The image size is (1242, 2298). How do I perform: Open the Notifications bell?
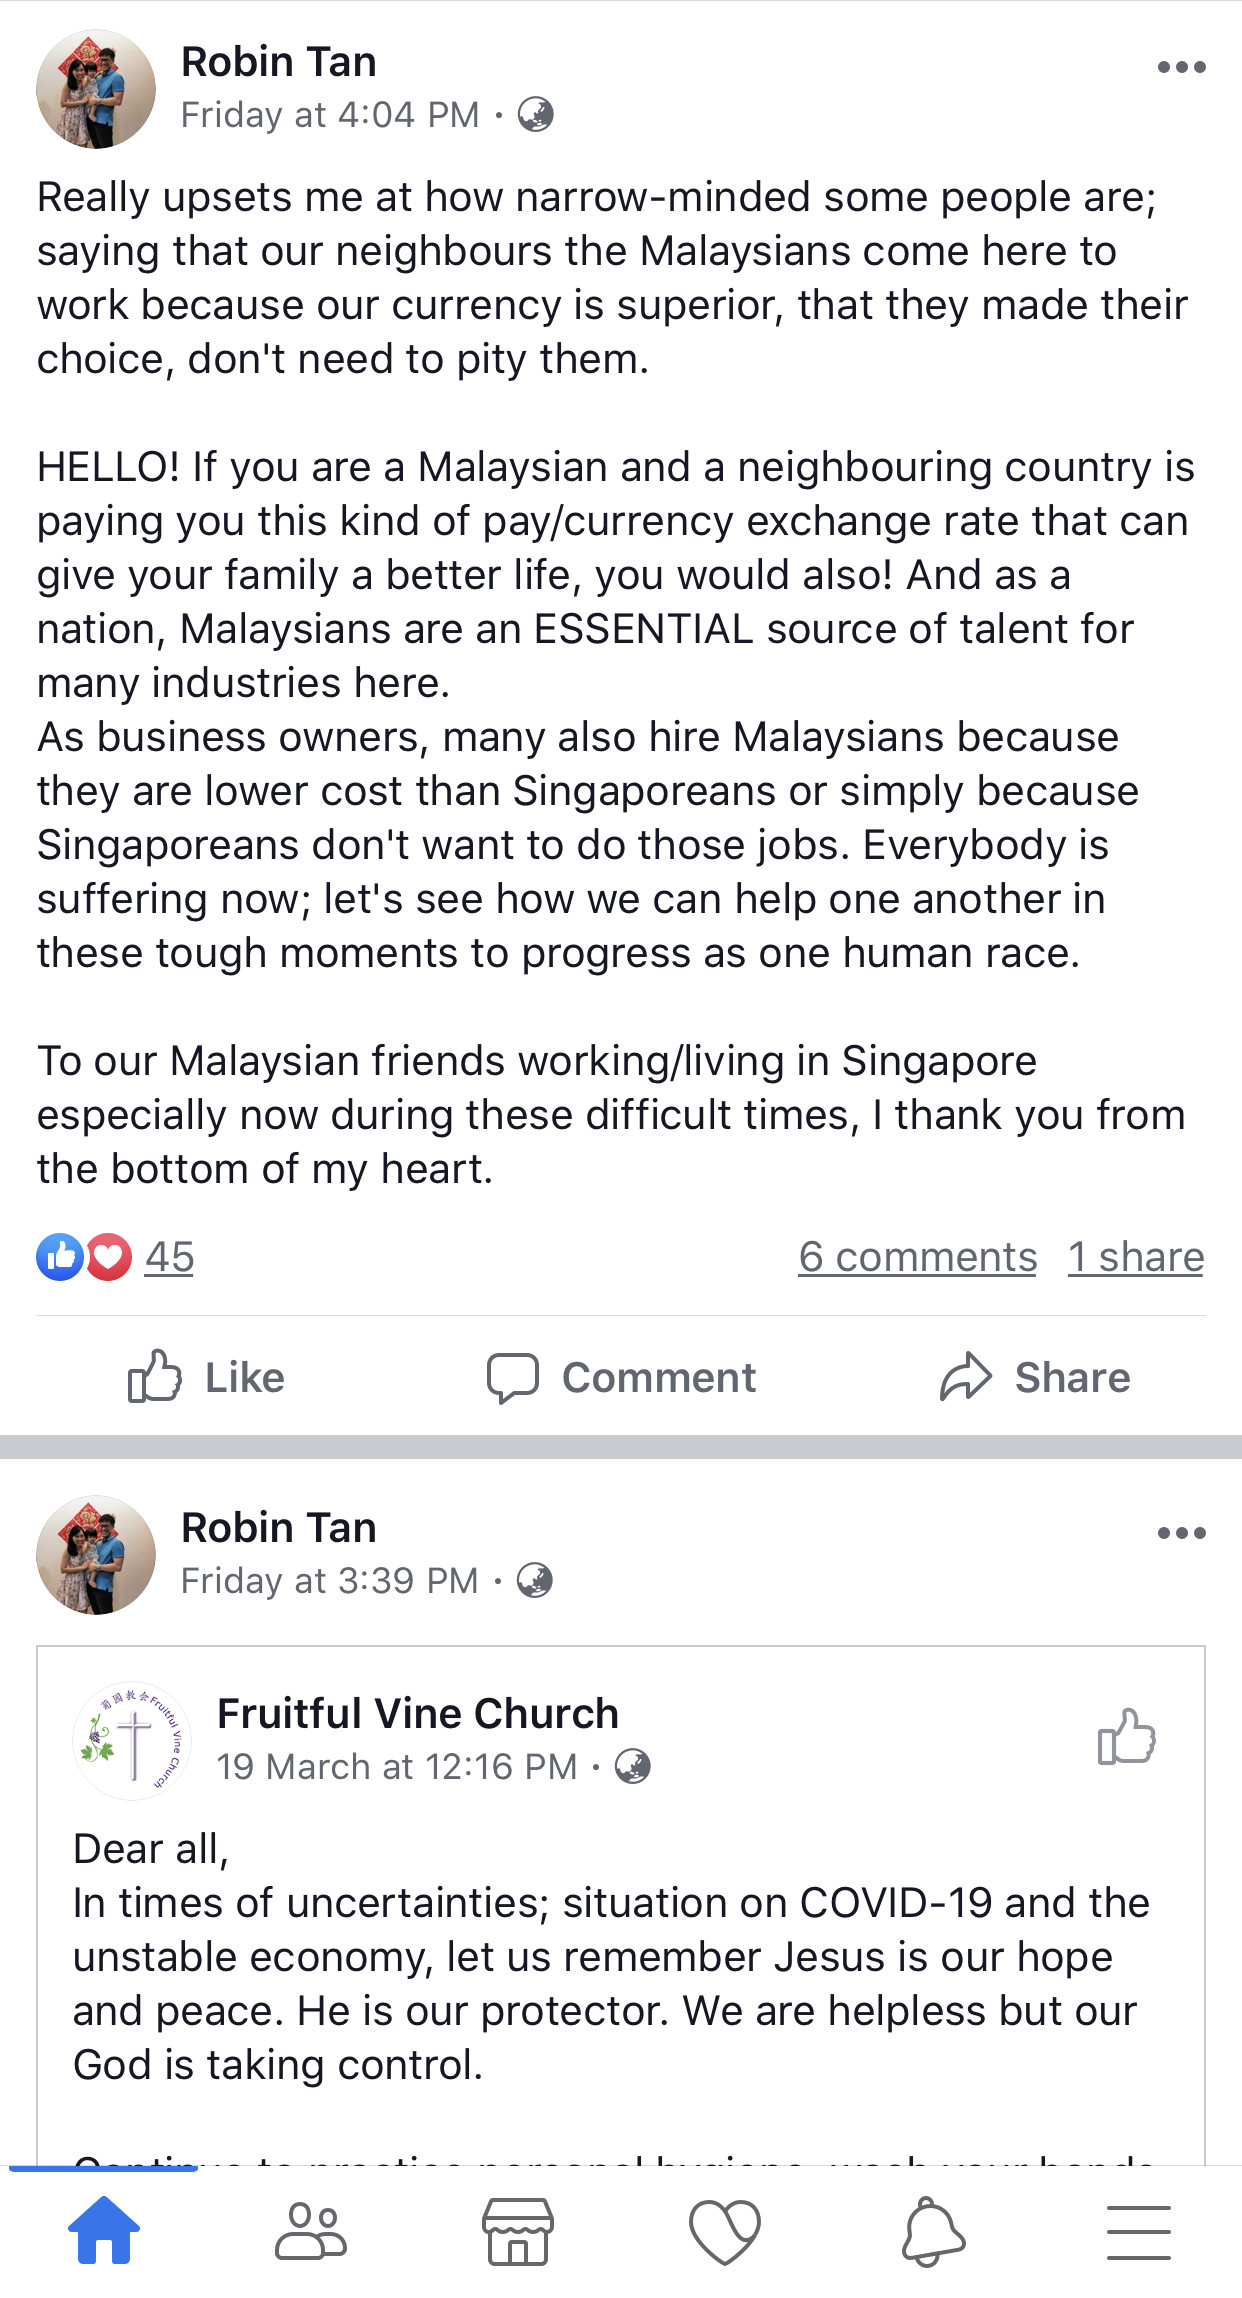(x=932, y=2231)
